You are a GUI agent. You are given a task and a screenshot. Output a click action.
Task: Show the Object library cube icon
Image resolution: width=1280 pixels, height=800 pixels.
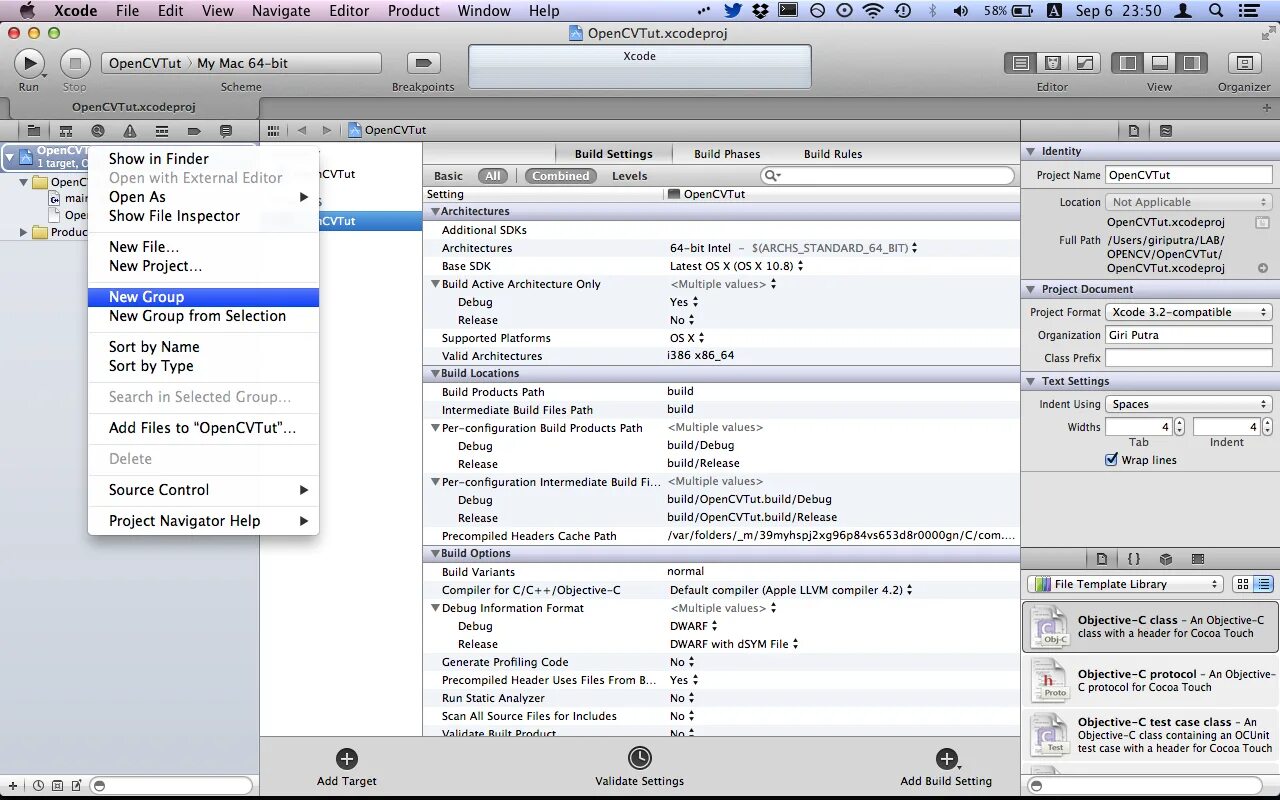click(x=1166, y=559)
